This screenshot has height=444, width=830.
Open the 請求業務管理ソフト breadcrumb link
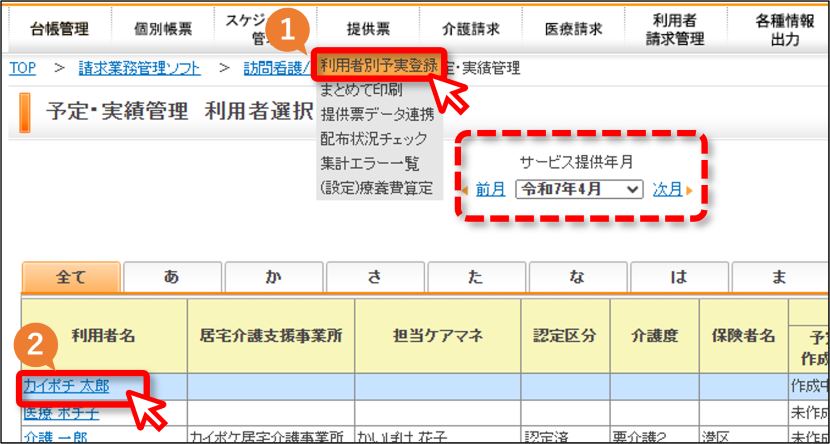(x=140, y=68)
